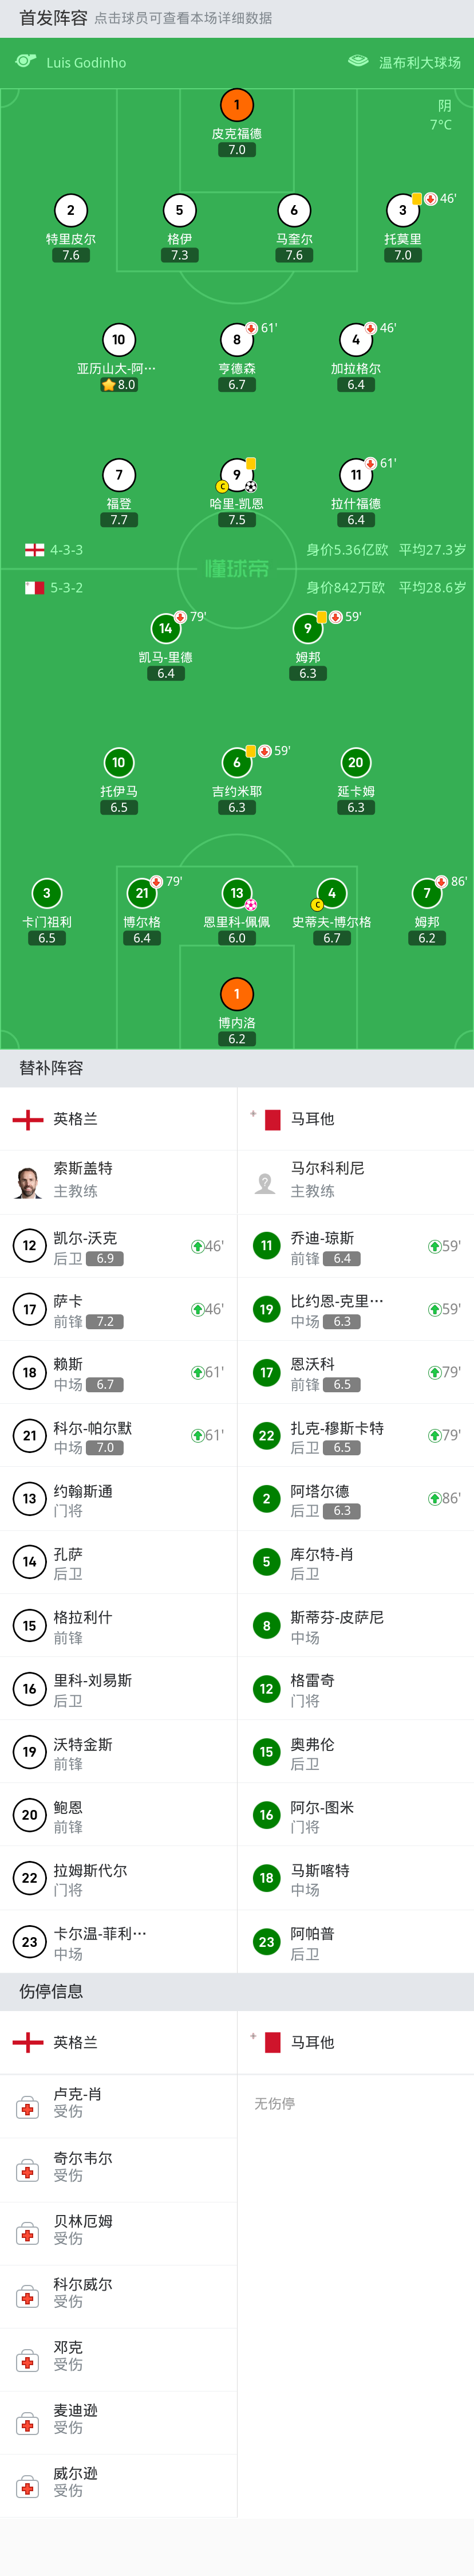474x2576 pixels.
Task: Click the stadium icon next to 温布利大球场
Action: [x=358, y=62]
